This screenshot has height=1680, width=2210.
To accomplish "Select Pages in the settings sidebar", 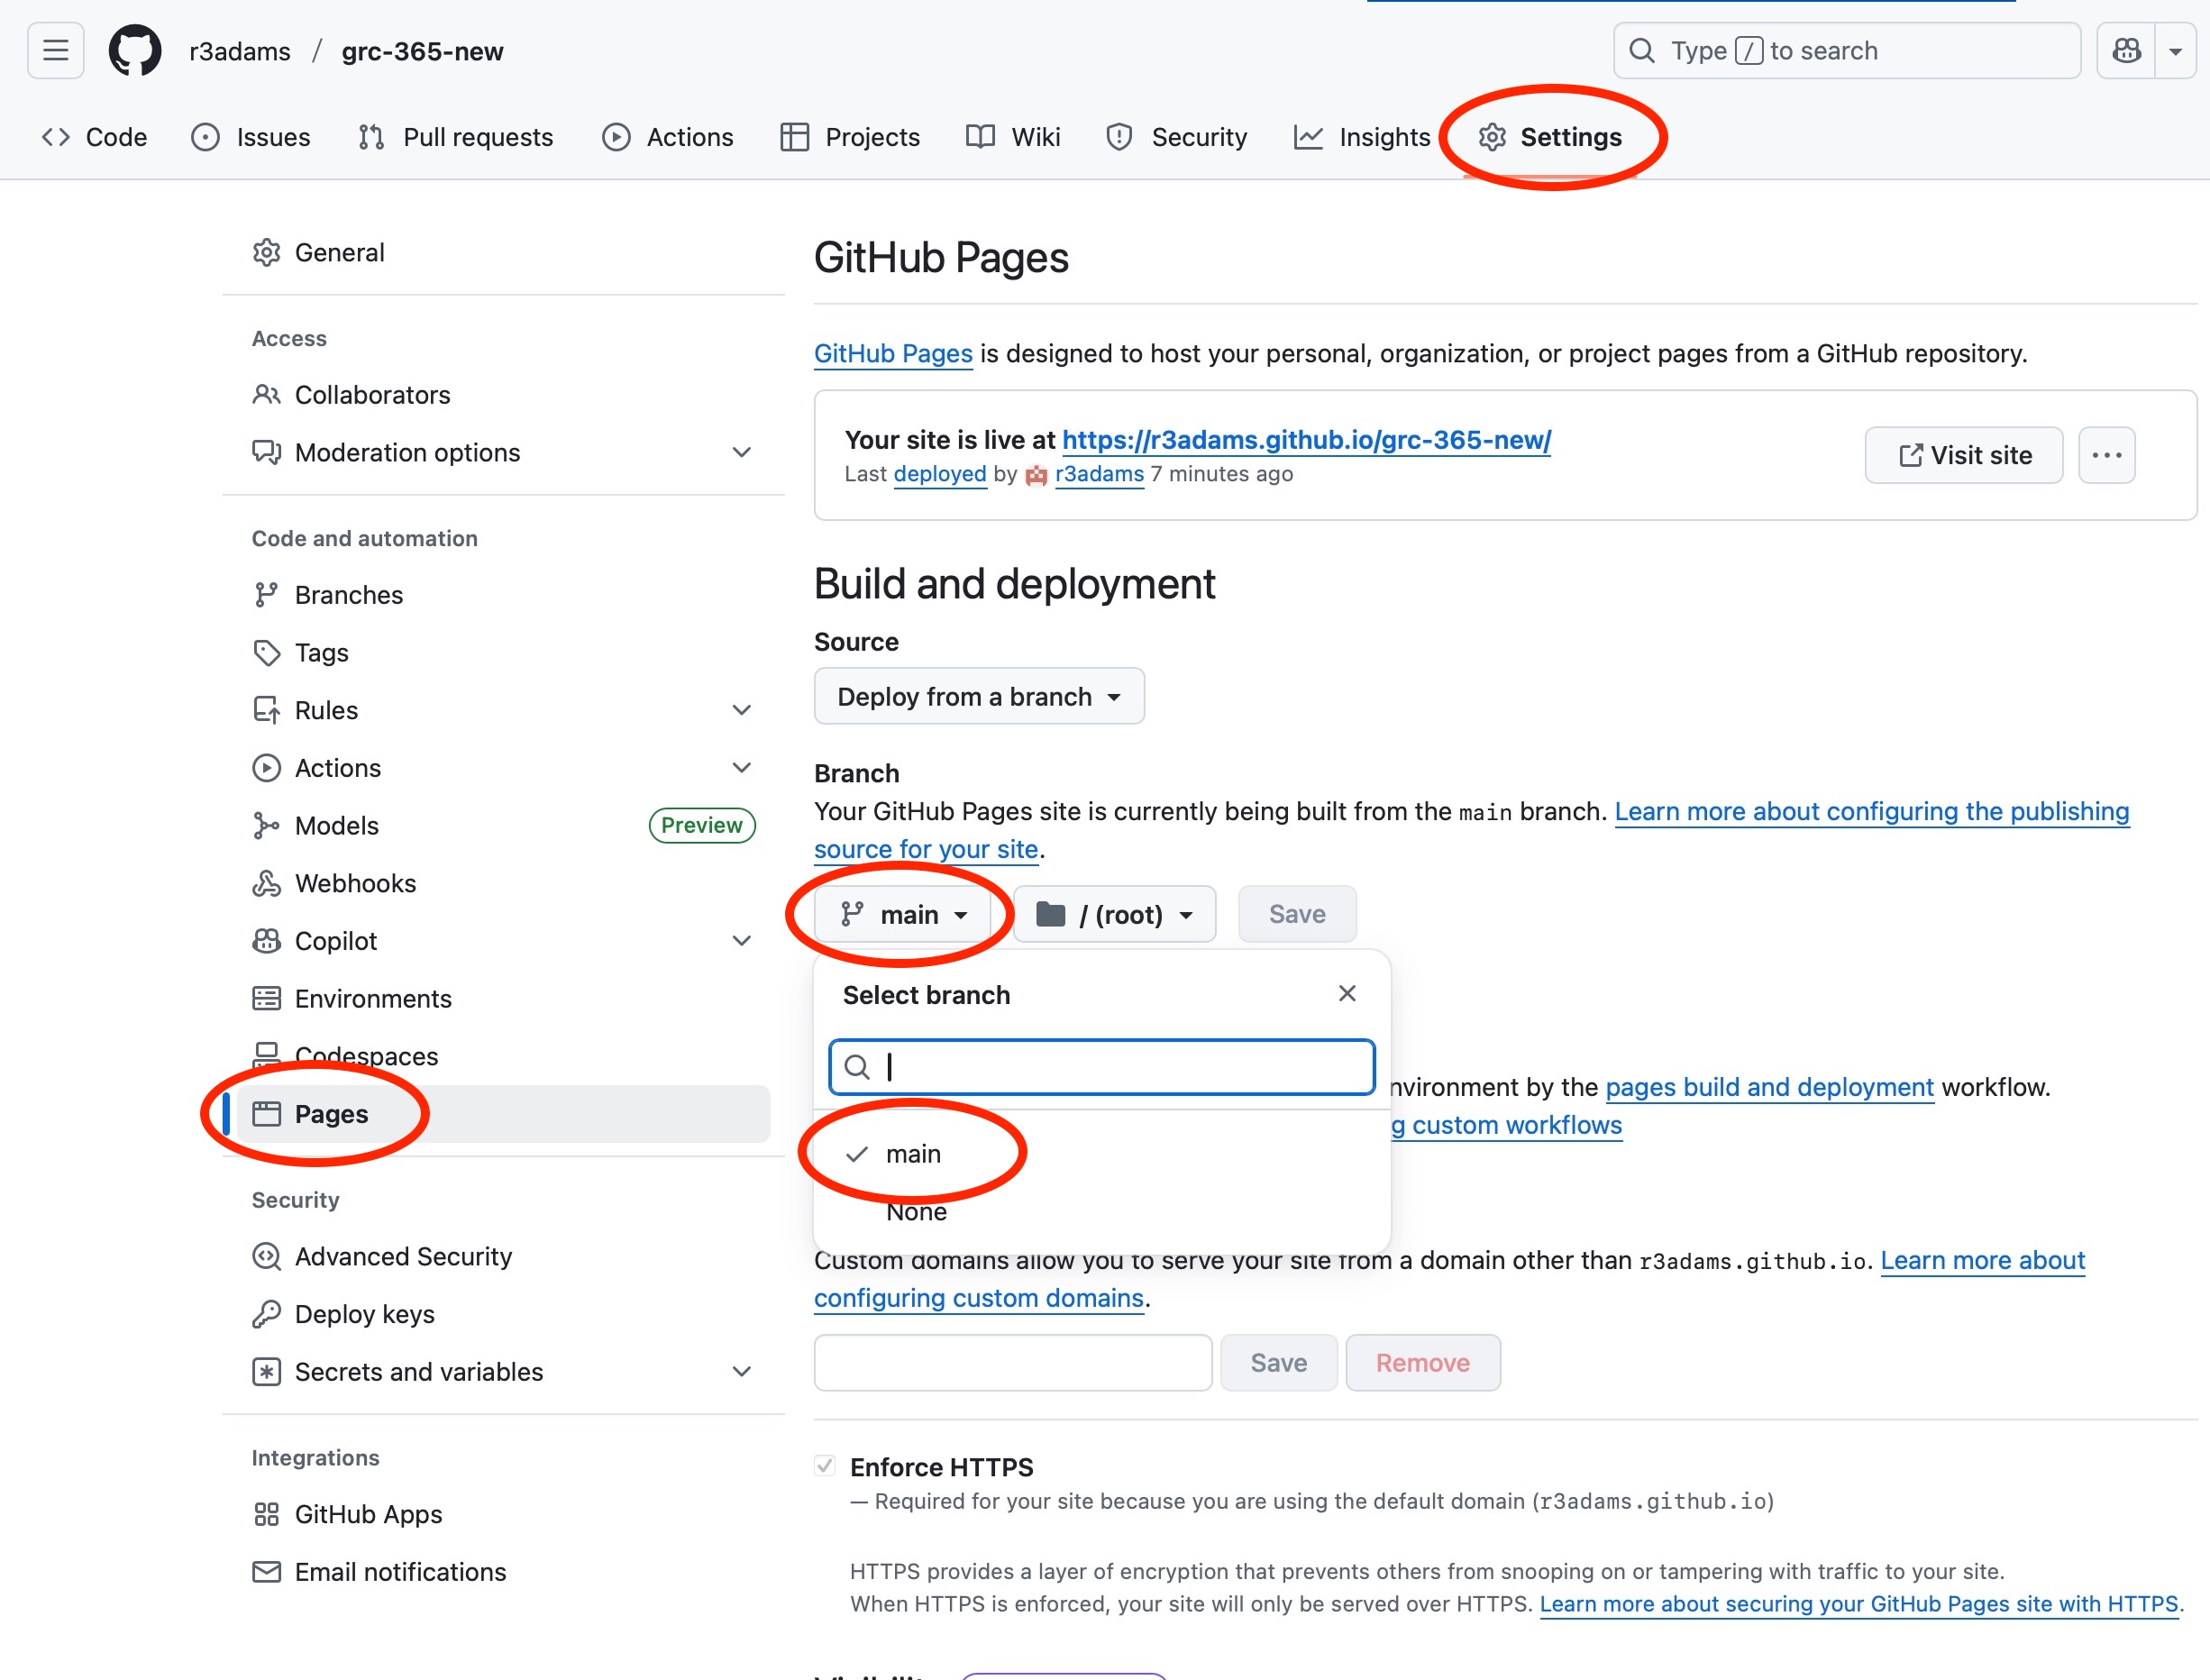I will tap(503, 1114).
